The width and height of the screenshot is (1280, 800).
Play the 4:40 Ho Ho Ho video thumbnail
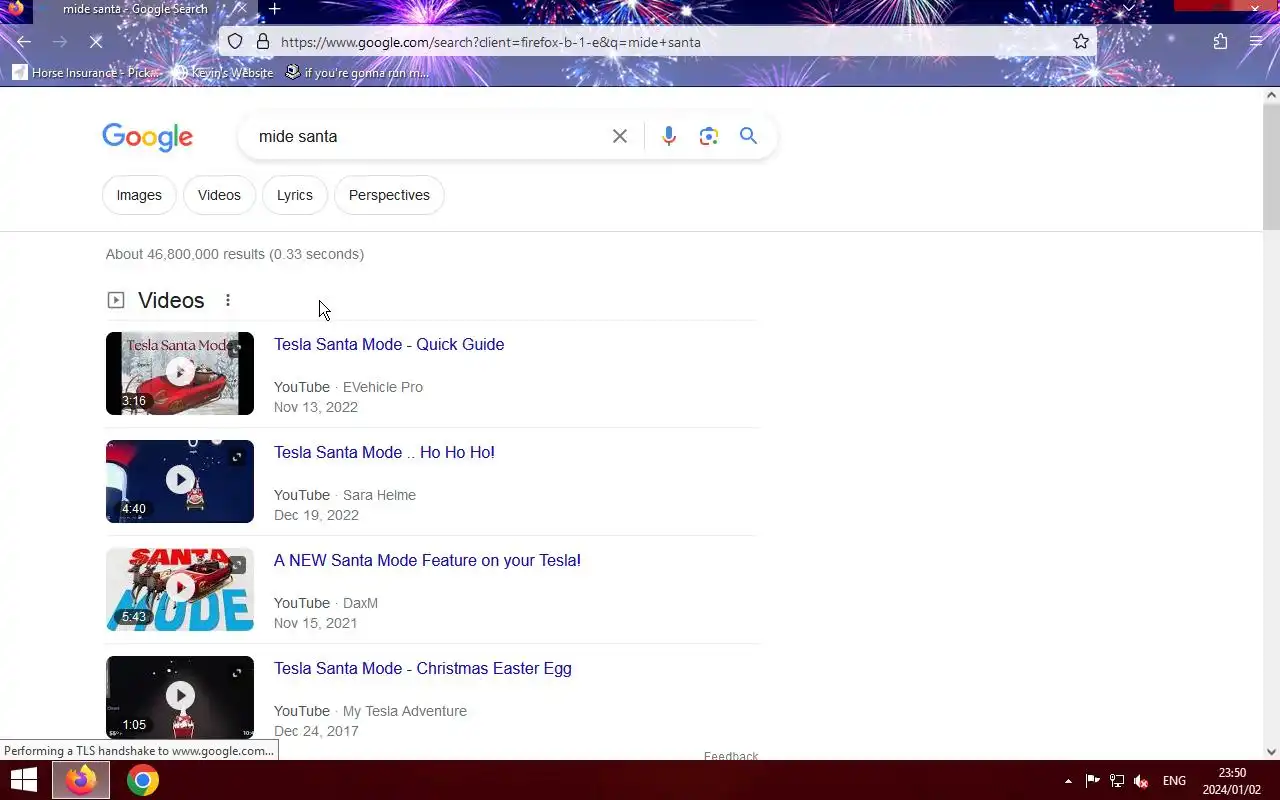(x=180, y=481)
